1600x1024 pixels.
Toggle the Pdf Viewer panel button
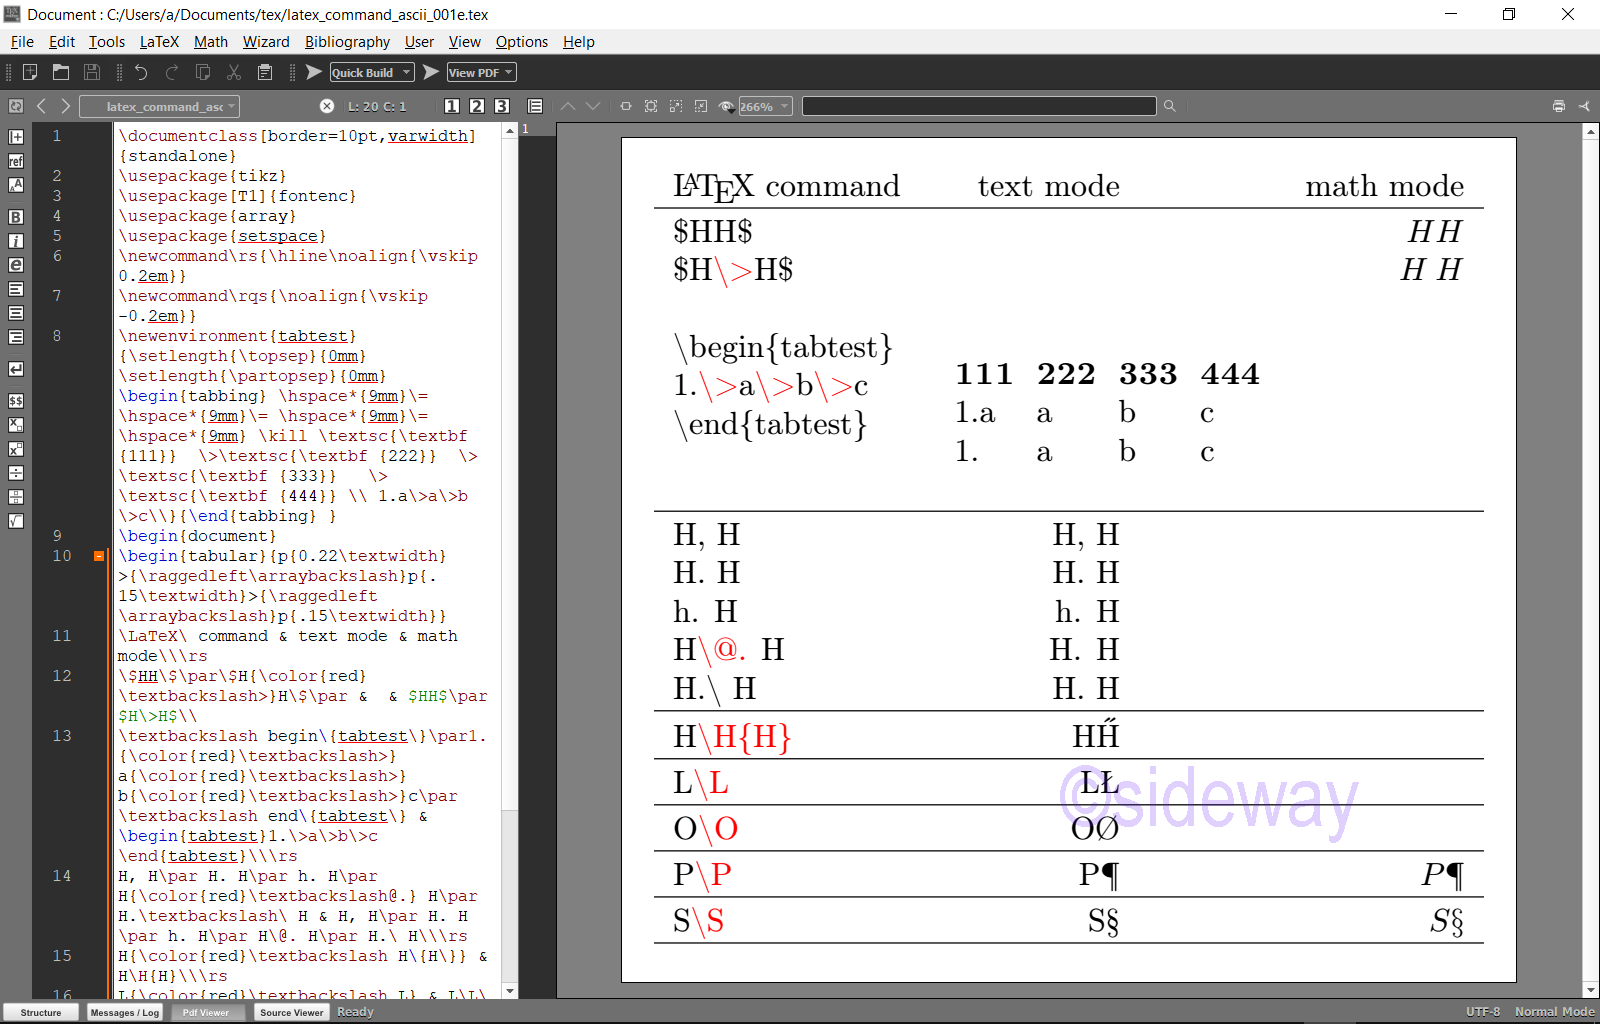[206, 1012]
